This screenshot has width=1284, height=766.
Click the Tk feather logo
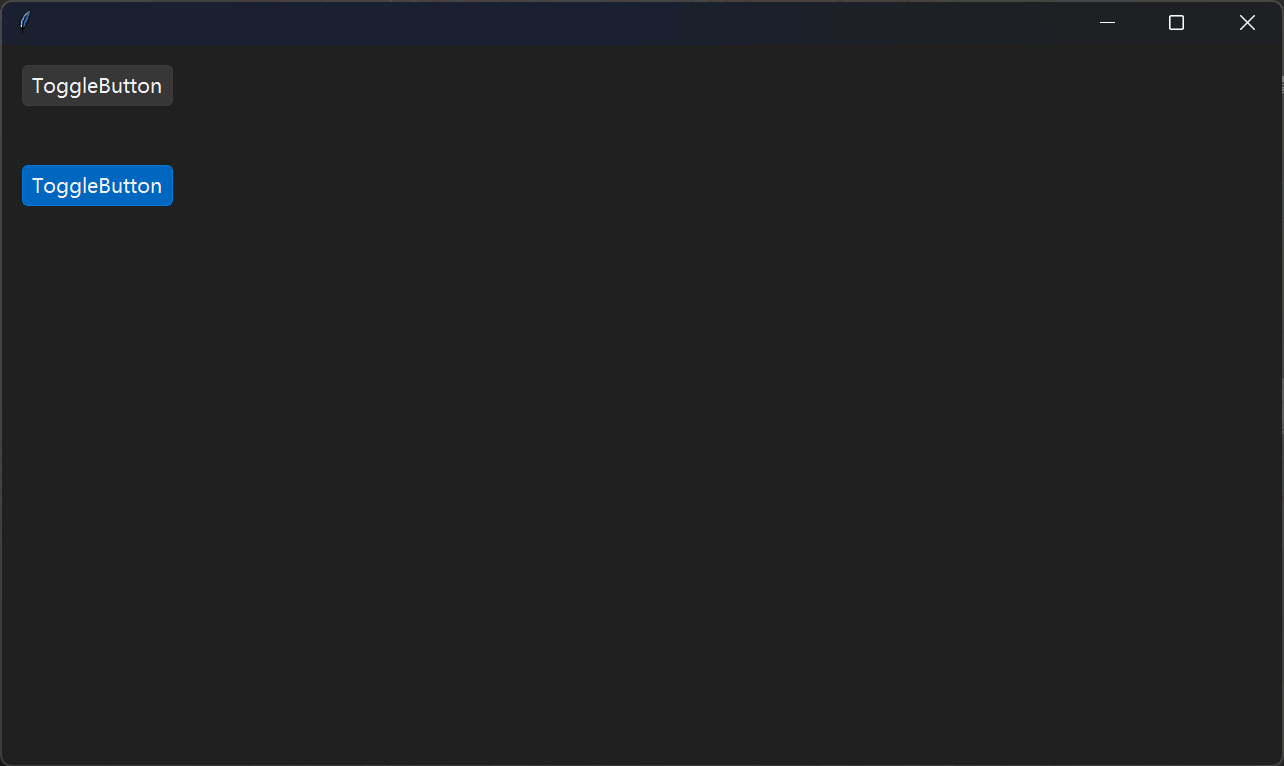tap(25, 21)
